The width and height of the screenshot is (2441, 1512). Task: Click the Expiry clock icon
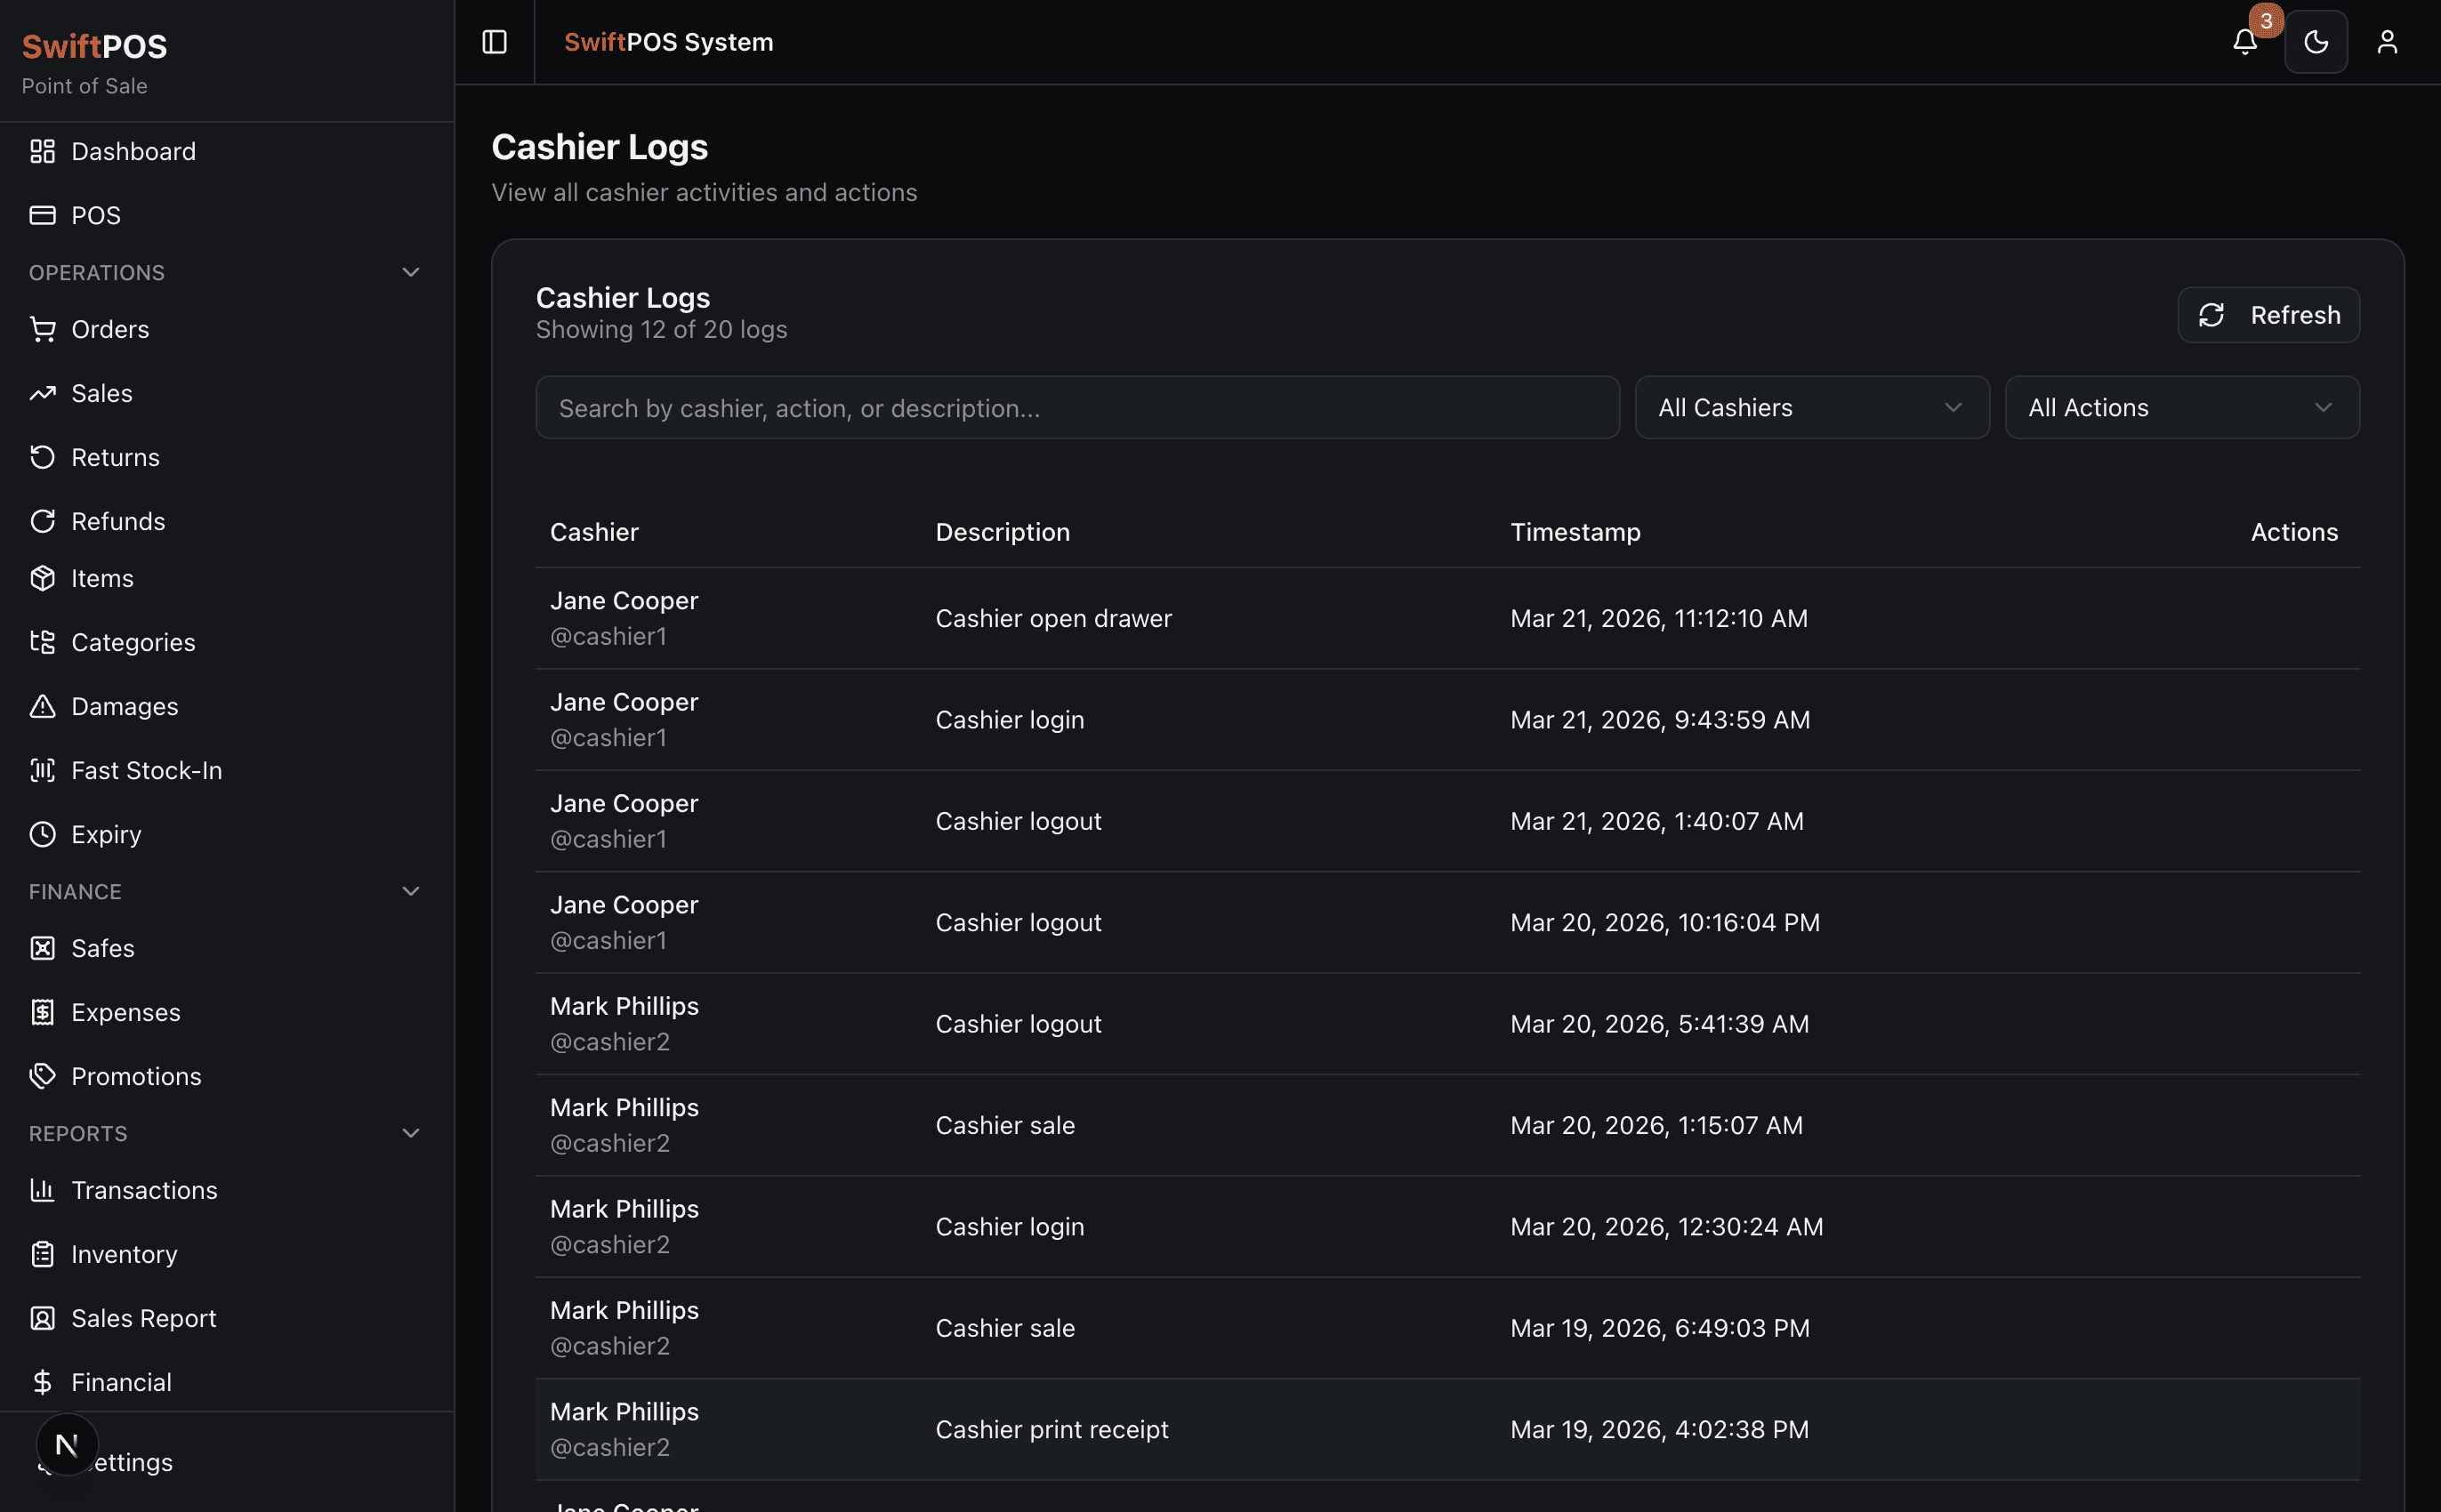click(x=42, y=834)
